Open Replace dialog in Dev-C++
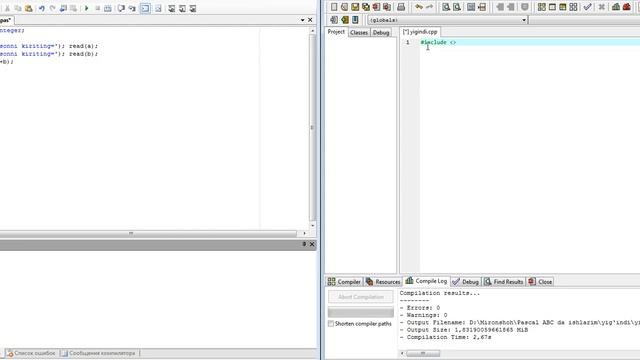This screenshot has width=640, height=360. click(x=457, y=7)
